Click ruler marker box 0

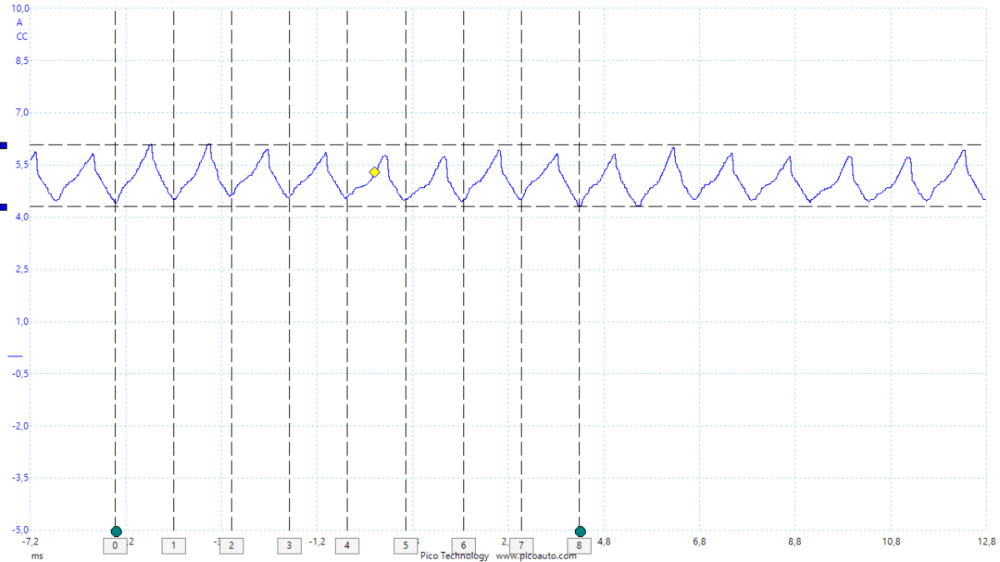pyautogui.click(x=116, y=546)
